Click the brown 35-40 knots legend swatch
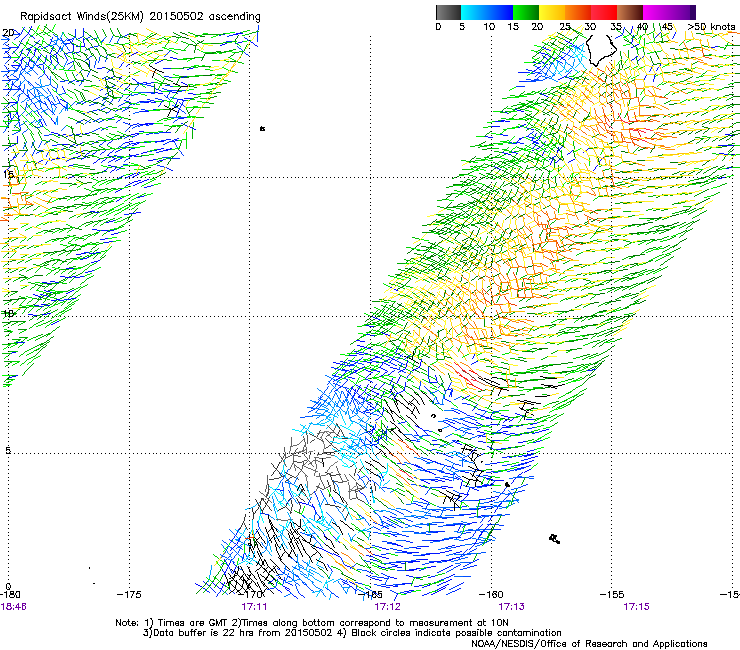The width and height of the screenshot is (740, 650). tap(630, 12)
